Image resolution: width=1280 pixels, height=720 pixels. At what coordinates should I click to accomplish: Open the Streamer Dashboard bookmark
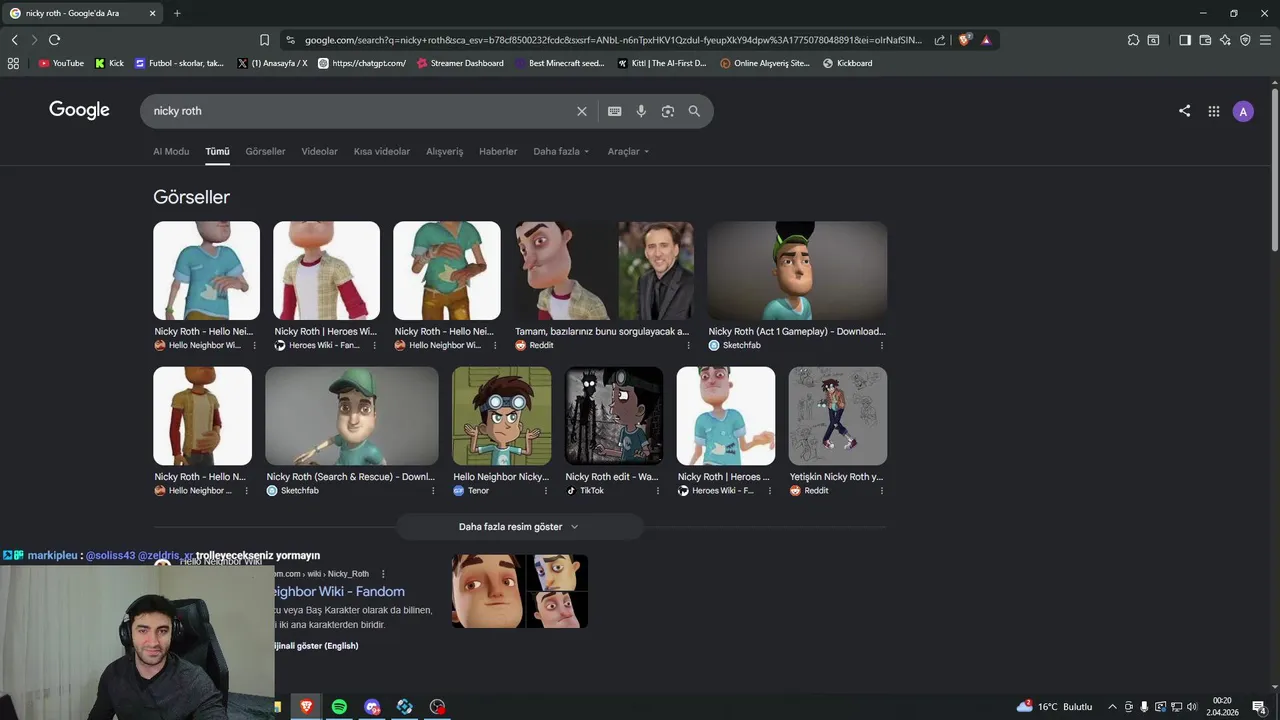(460, 63)
